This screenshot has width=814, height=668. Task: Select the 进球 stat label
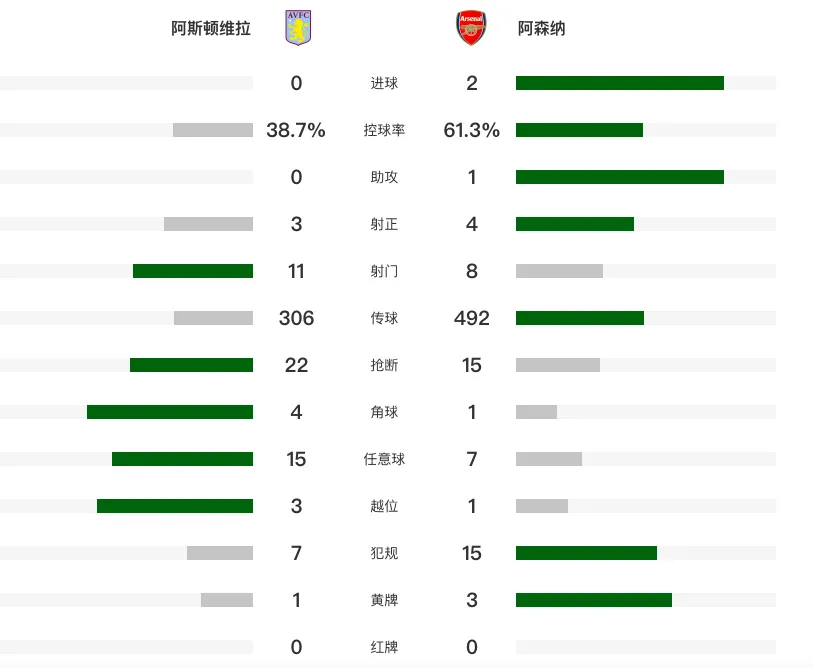coord(384,83)
